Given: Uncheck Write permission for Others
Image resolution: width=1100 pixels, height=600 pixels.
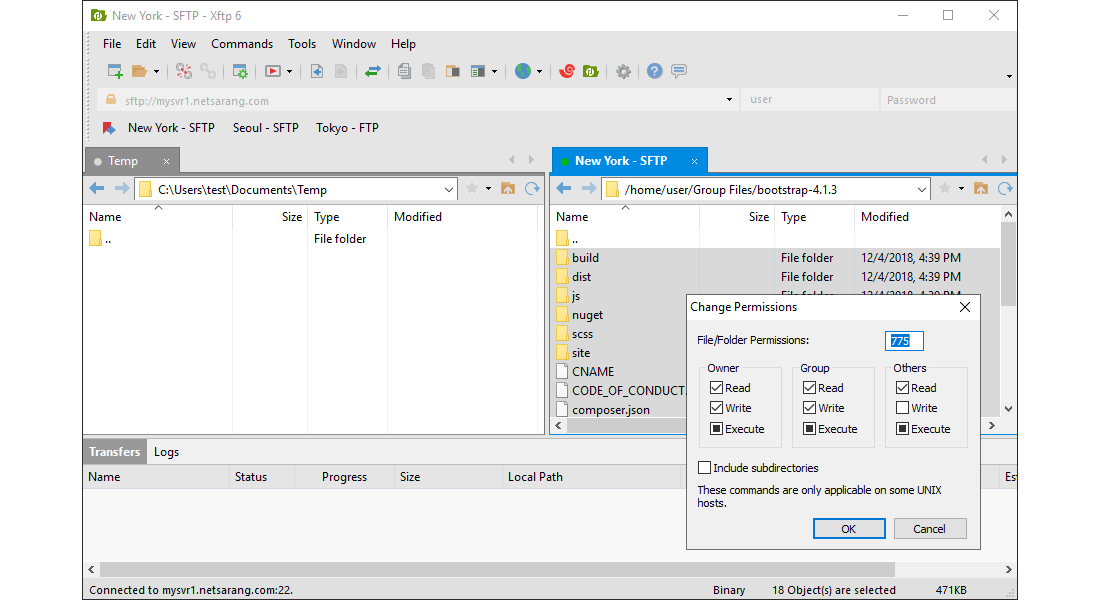Looking at the screenshot, I should [x=901, y=407].
